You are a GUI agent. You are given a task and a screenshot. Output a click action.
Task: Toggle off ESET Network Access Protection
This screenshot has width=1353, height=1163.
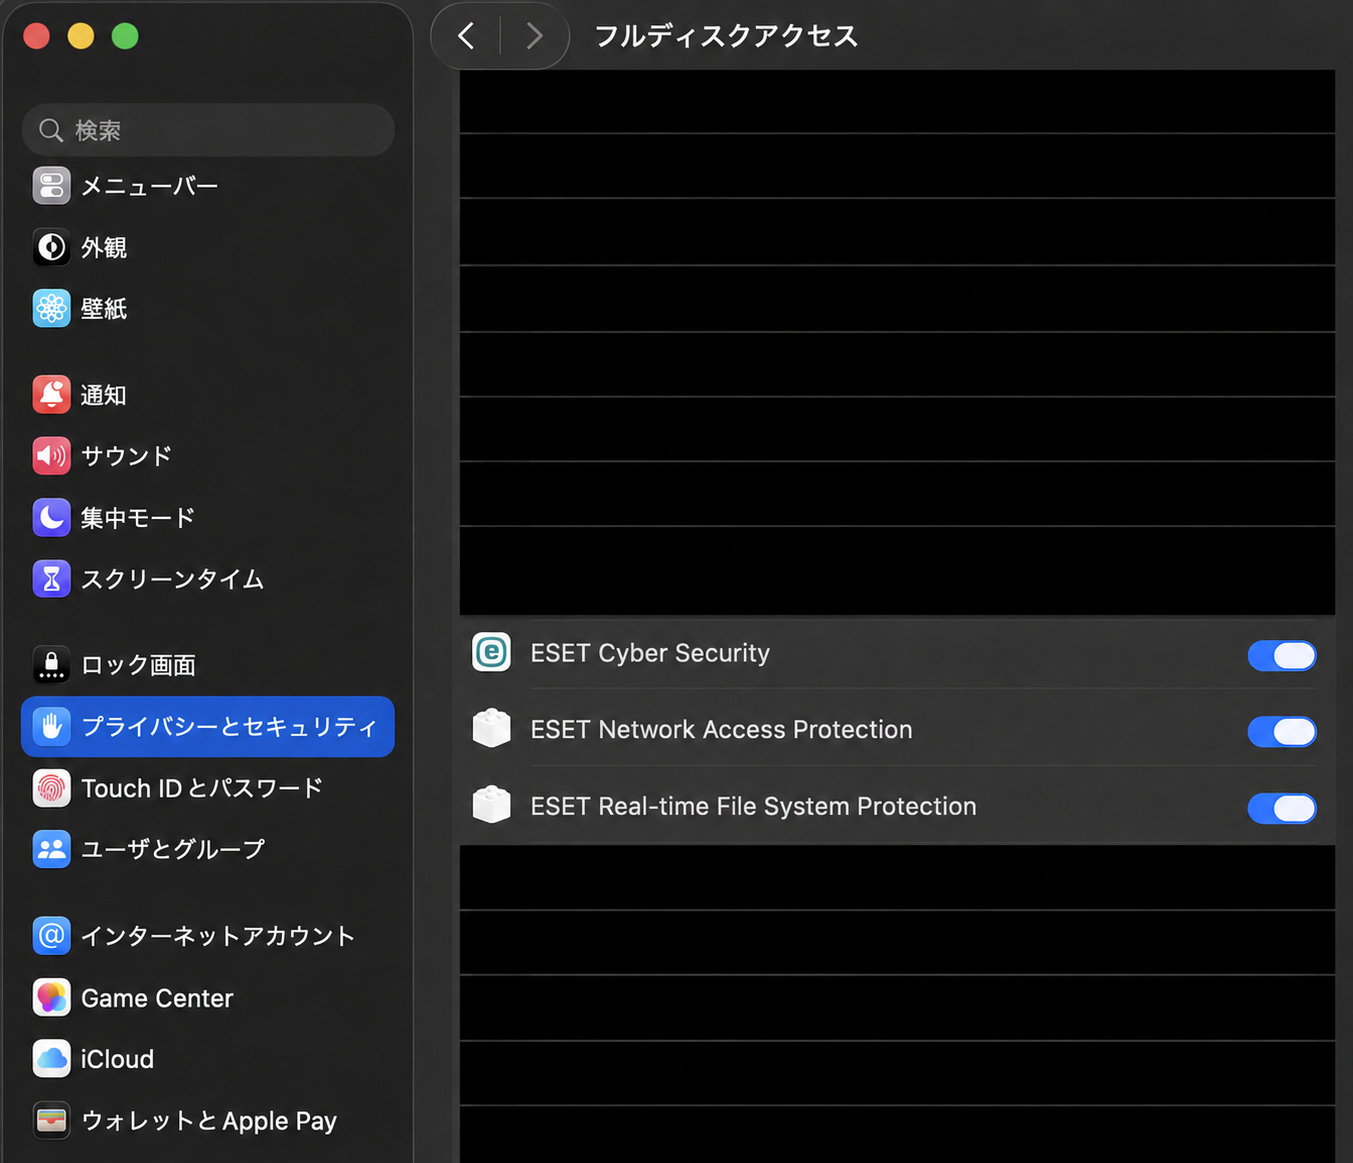(x=1282, y=732)
